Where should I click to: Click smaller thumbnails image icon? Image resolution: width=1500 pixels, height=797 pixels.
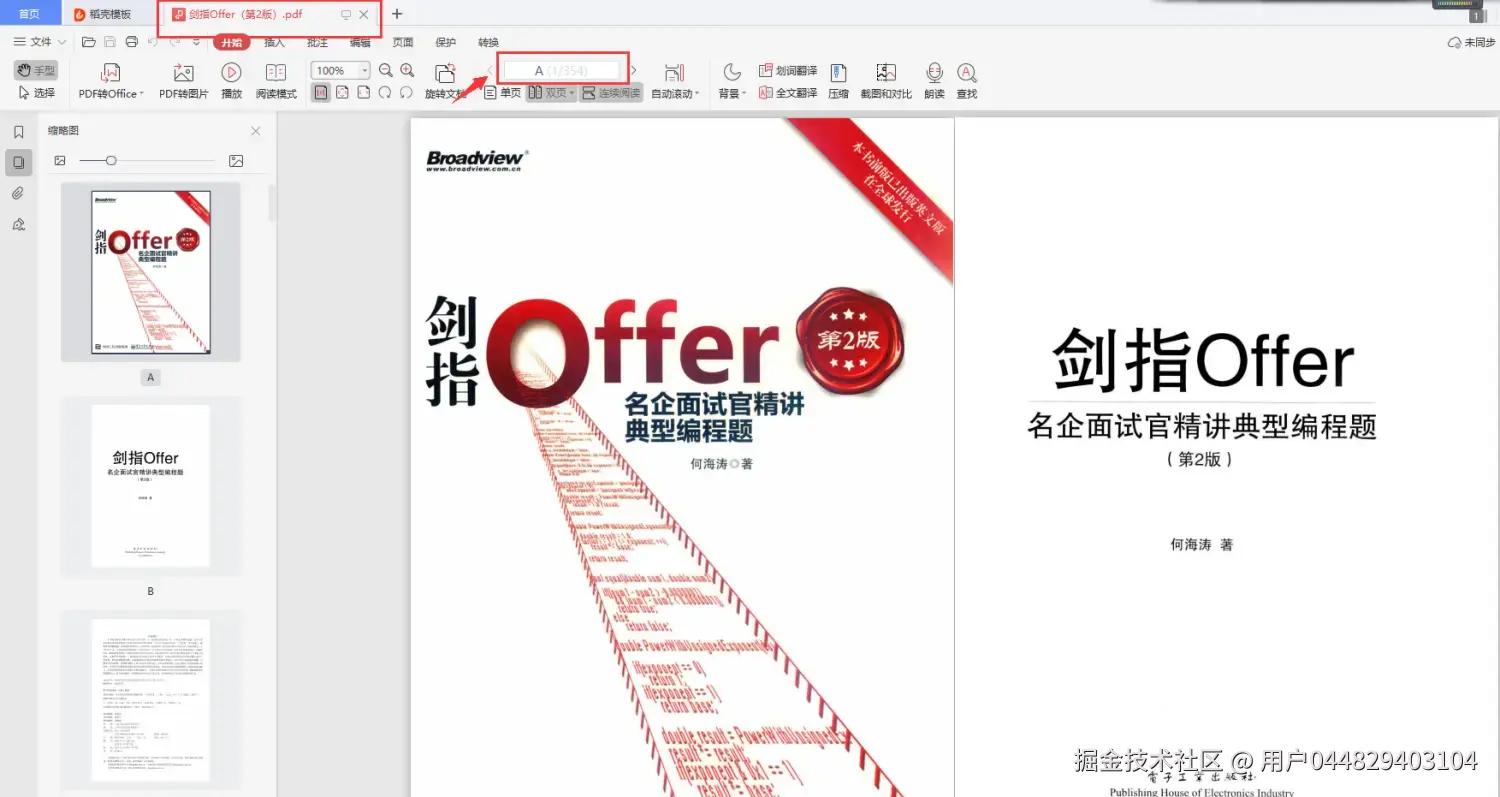pyautogui.click(x=60, y=160)
